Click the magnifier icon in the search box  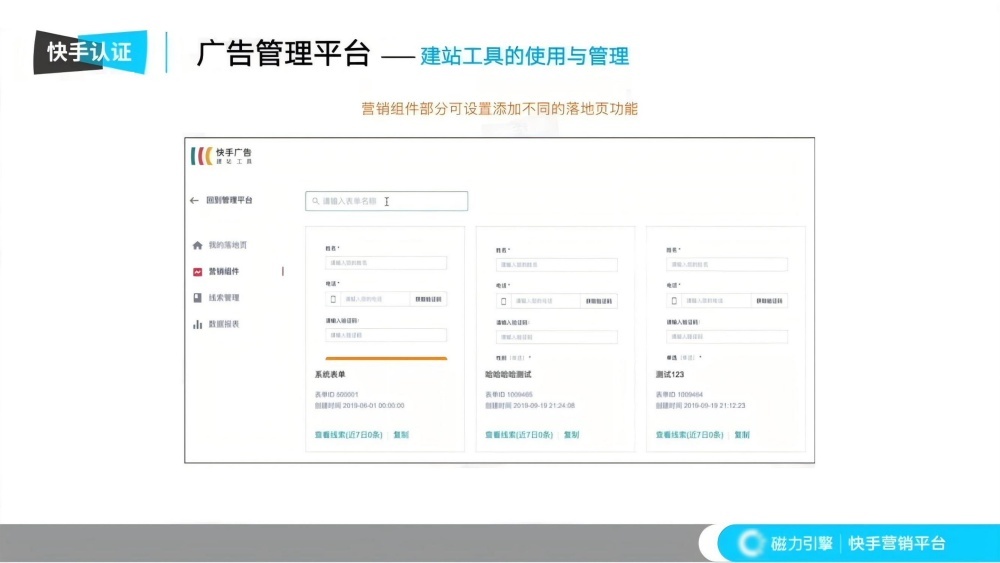click(x=315, y=201)
